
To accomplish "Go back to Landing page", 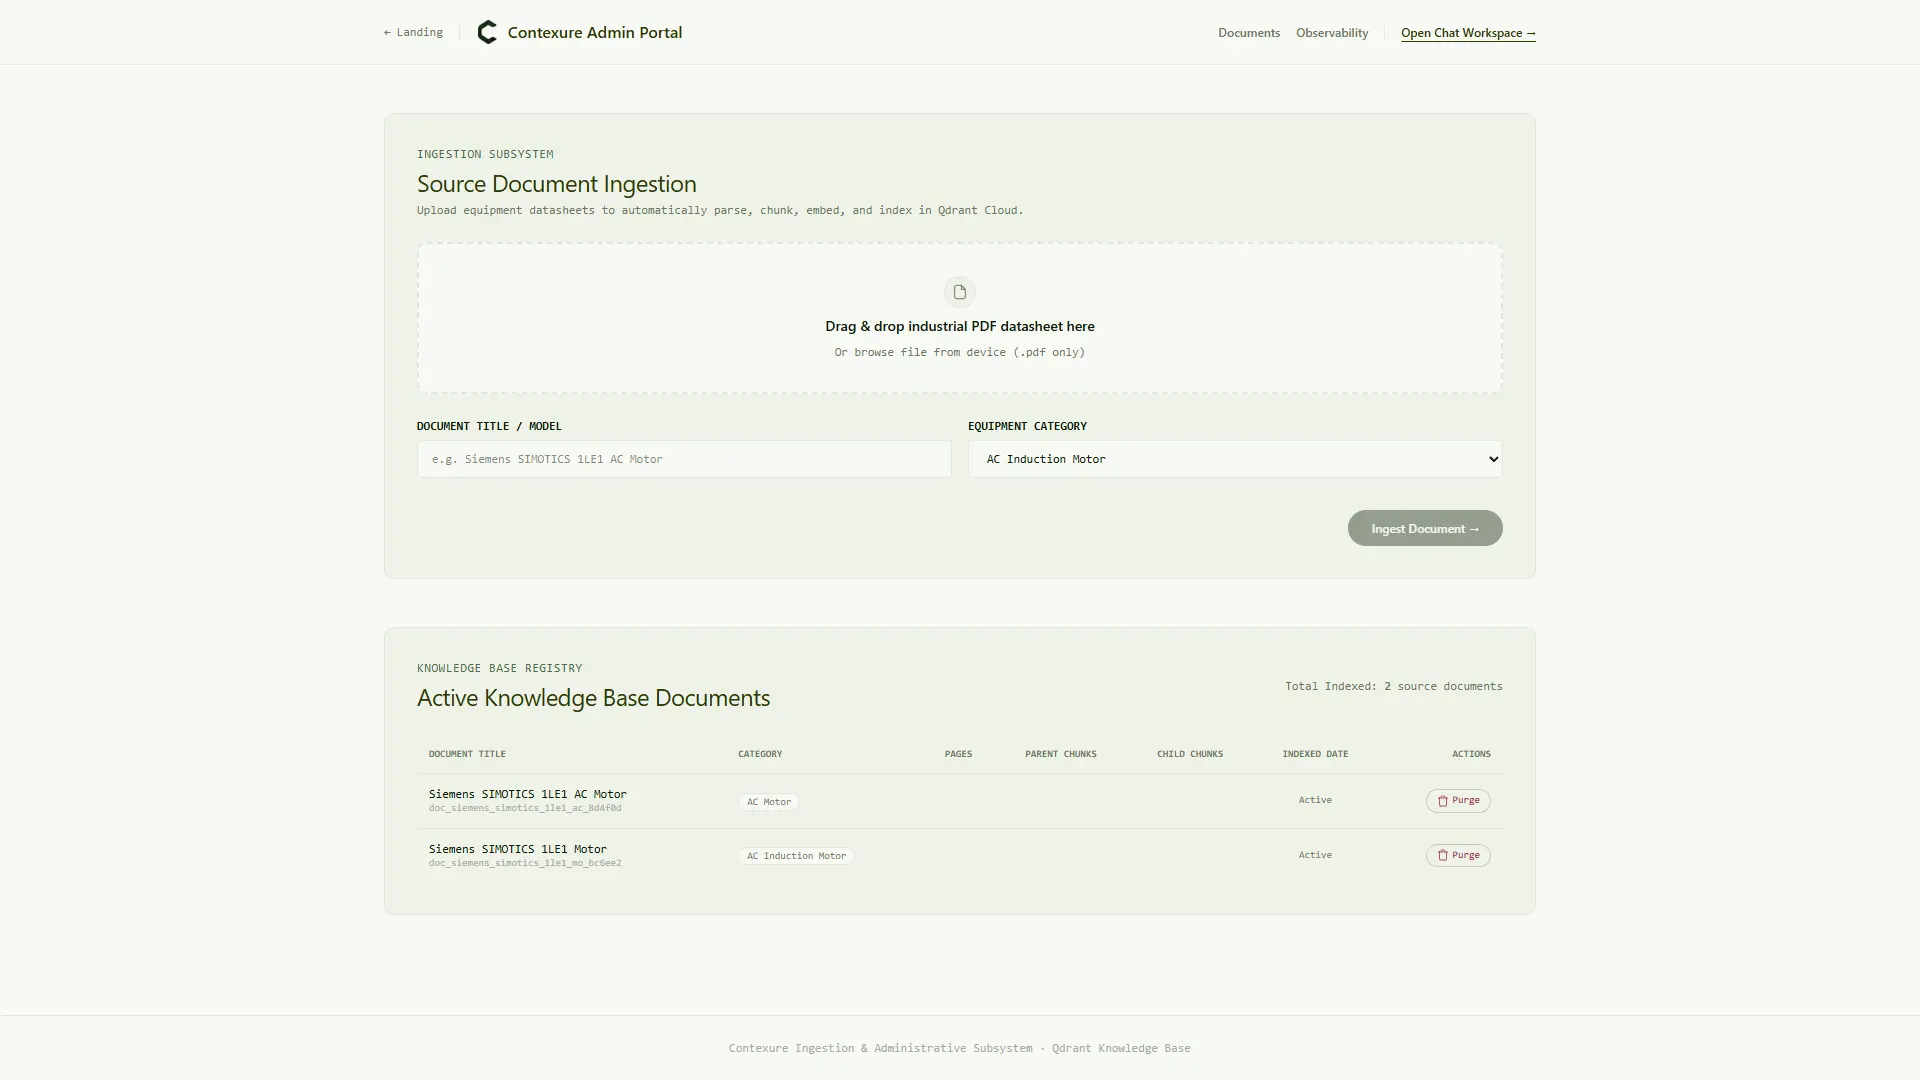I will [x=413, y=32].
